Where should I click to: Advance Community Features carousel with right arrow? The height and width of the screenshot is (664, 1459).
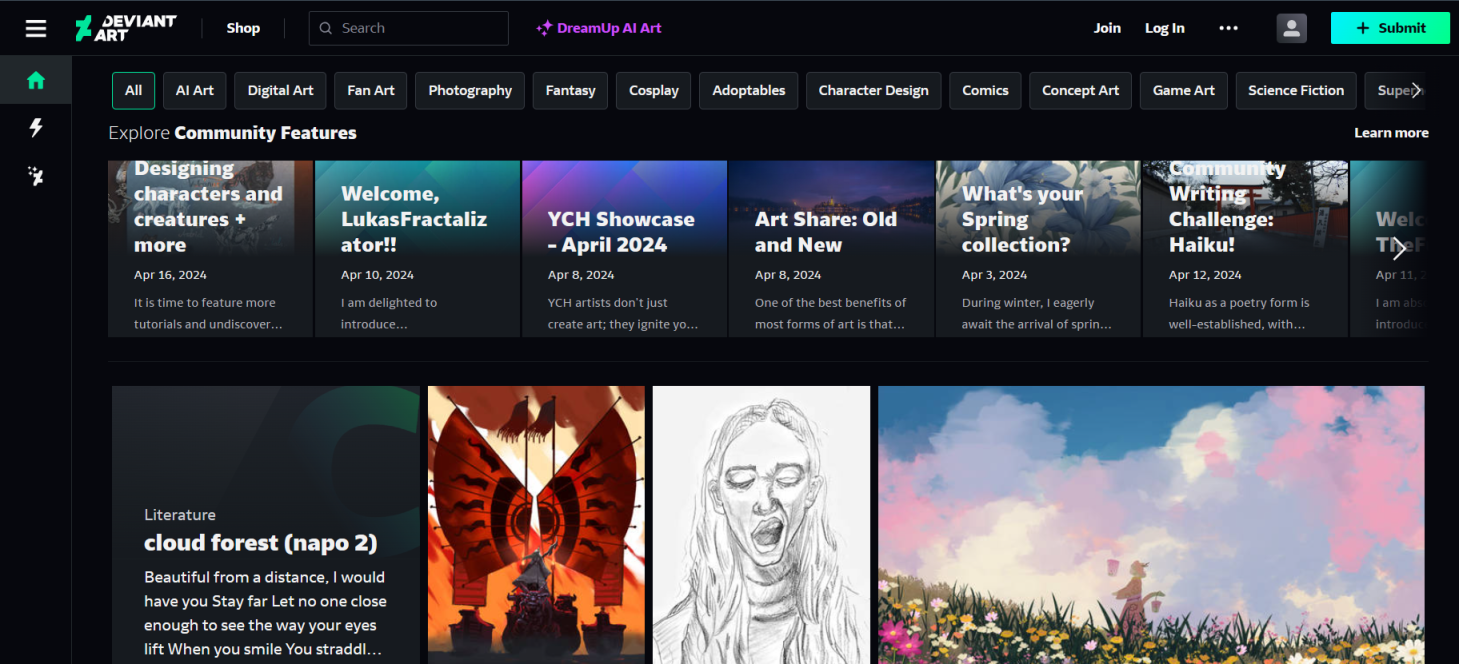tap(1398, 250)
